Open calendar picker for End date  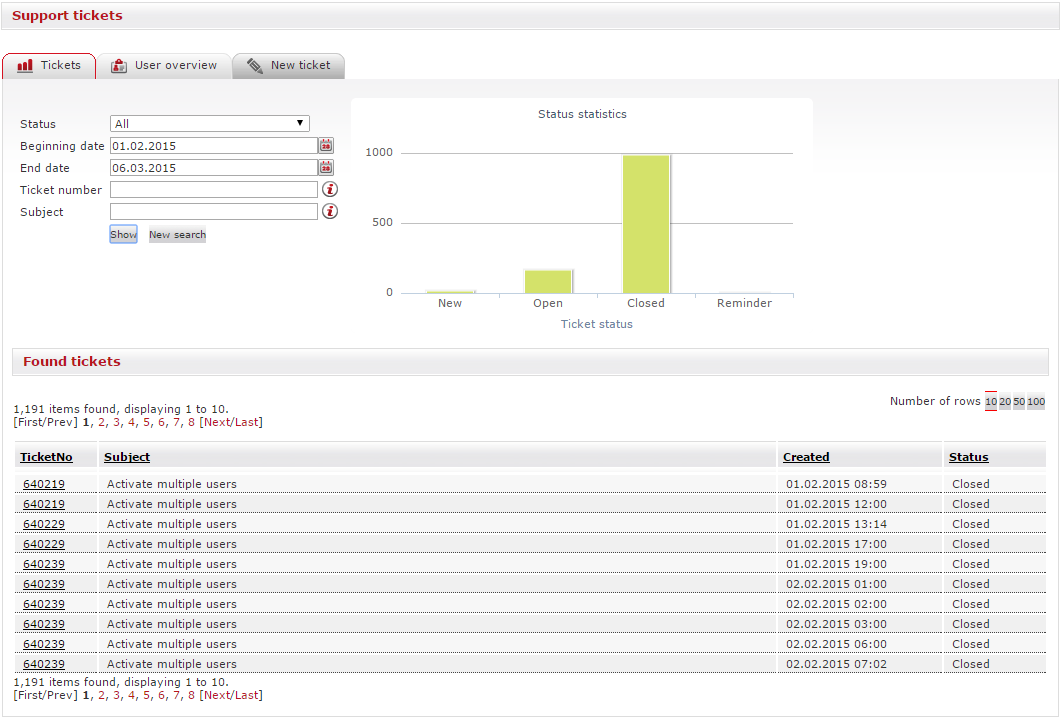pyautogui.click(x=326, y=168)
